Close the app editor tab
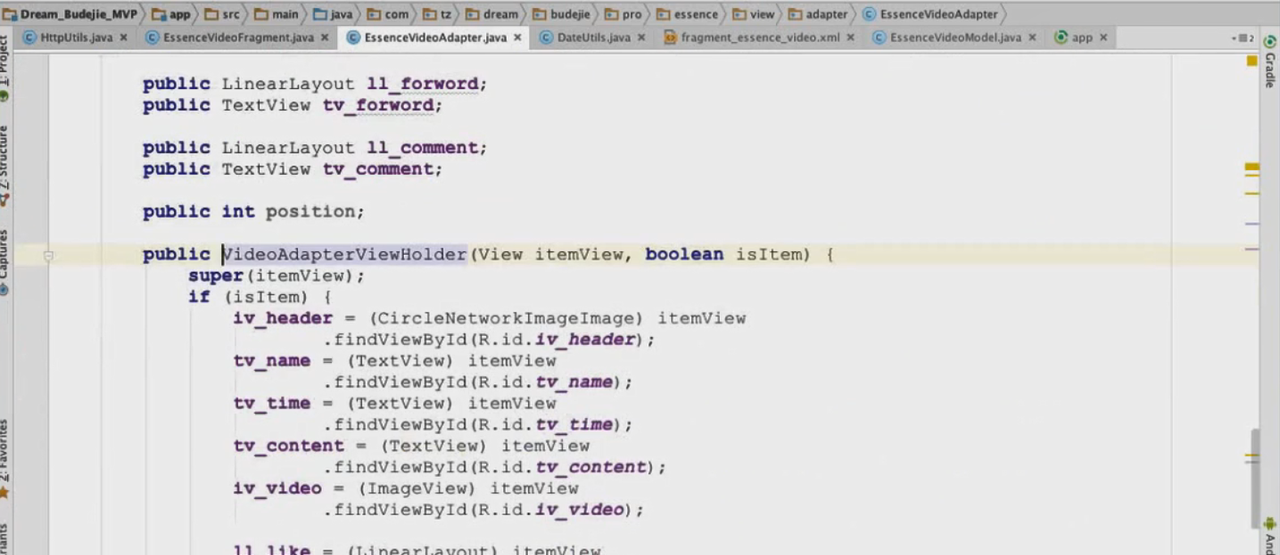The width and height of the screenshot is (1280, 555). point(1103,38)
